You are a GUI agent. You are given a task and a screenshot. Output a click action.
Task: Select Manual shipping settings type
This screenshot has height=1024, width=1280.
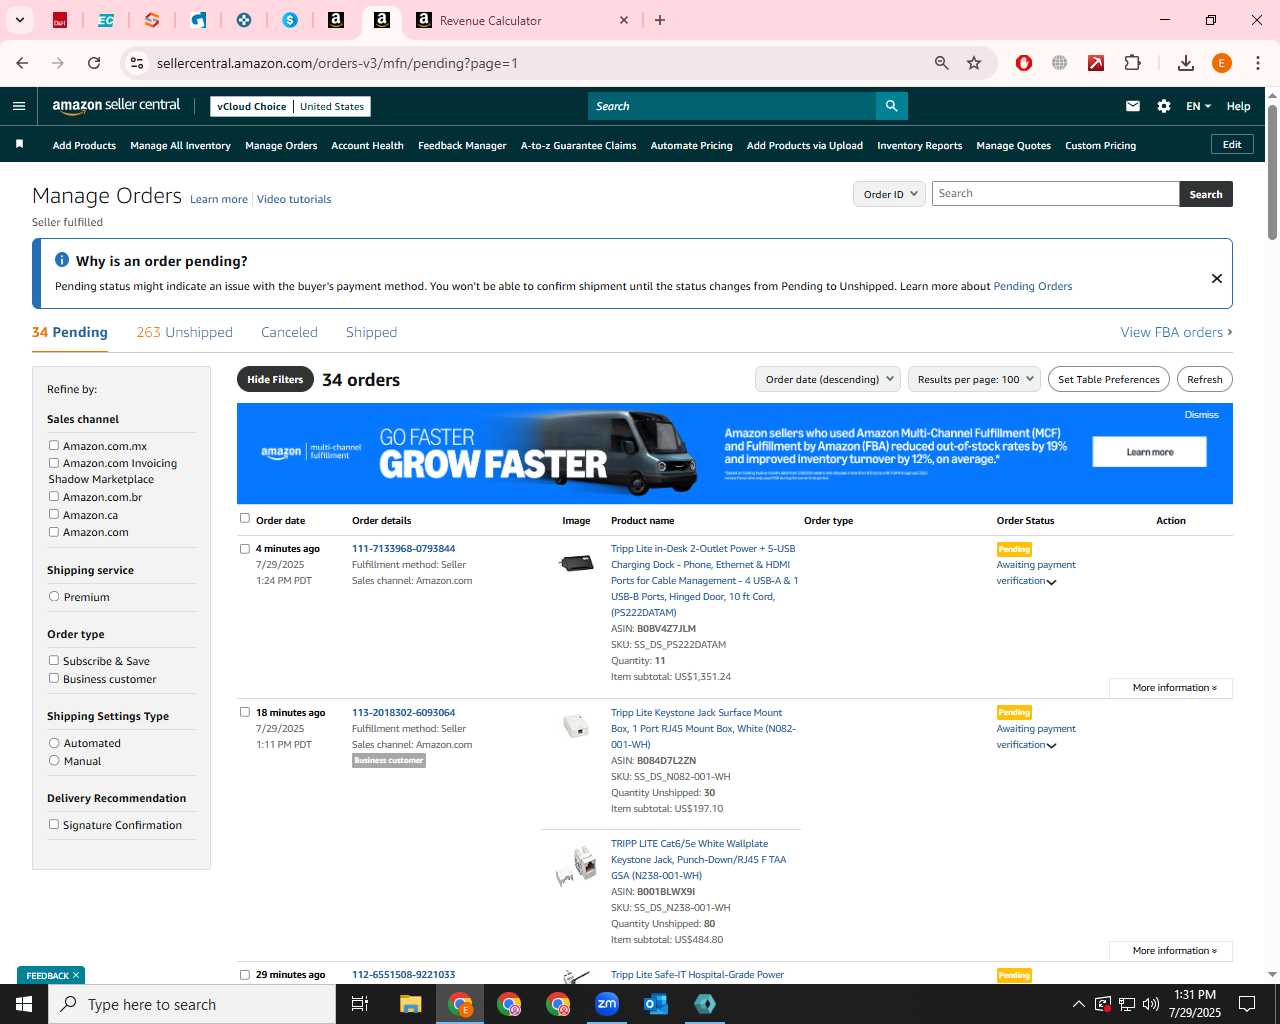tap(54, 760)
